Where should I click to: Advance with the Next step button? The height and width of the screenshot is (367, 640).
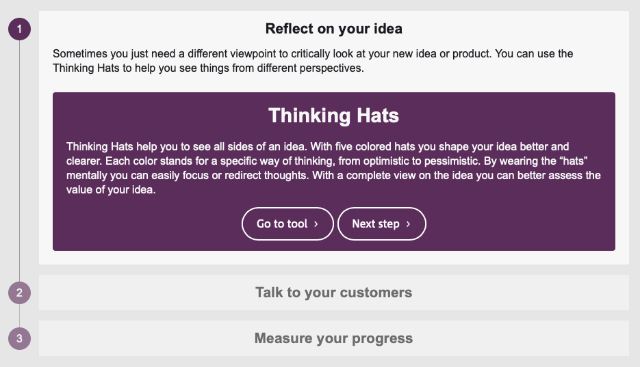[382, 224]
